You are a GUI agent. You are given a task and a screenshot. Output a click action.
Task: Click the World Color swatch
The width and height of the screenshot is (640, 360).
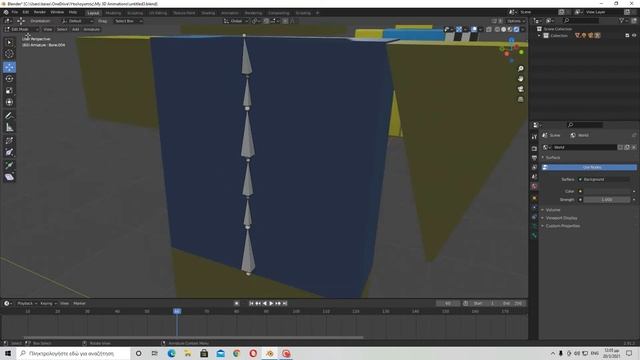pyautogui.click(x=607, y=191)
